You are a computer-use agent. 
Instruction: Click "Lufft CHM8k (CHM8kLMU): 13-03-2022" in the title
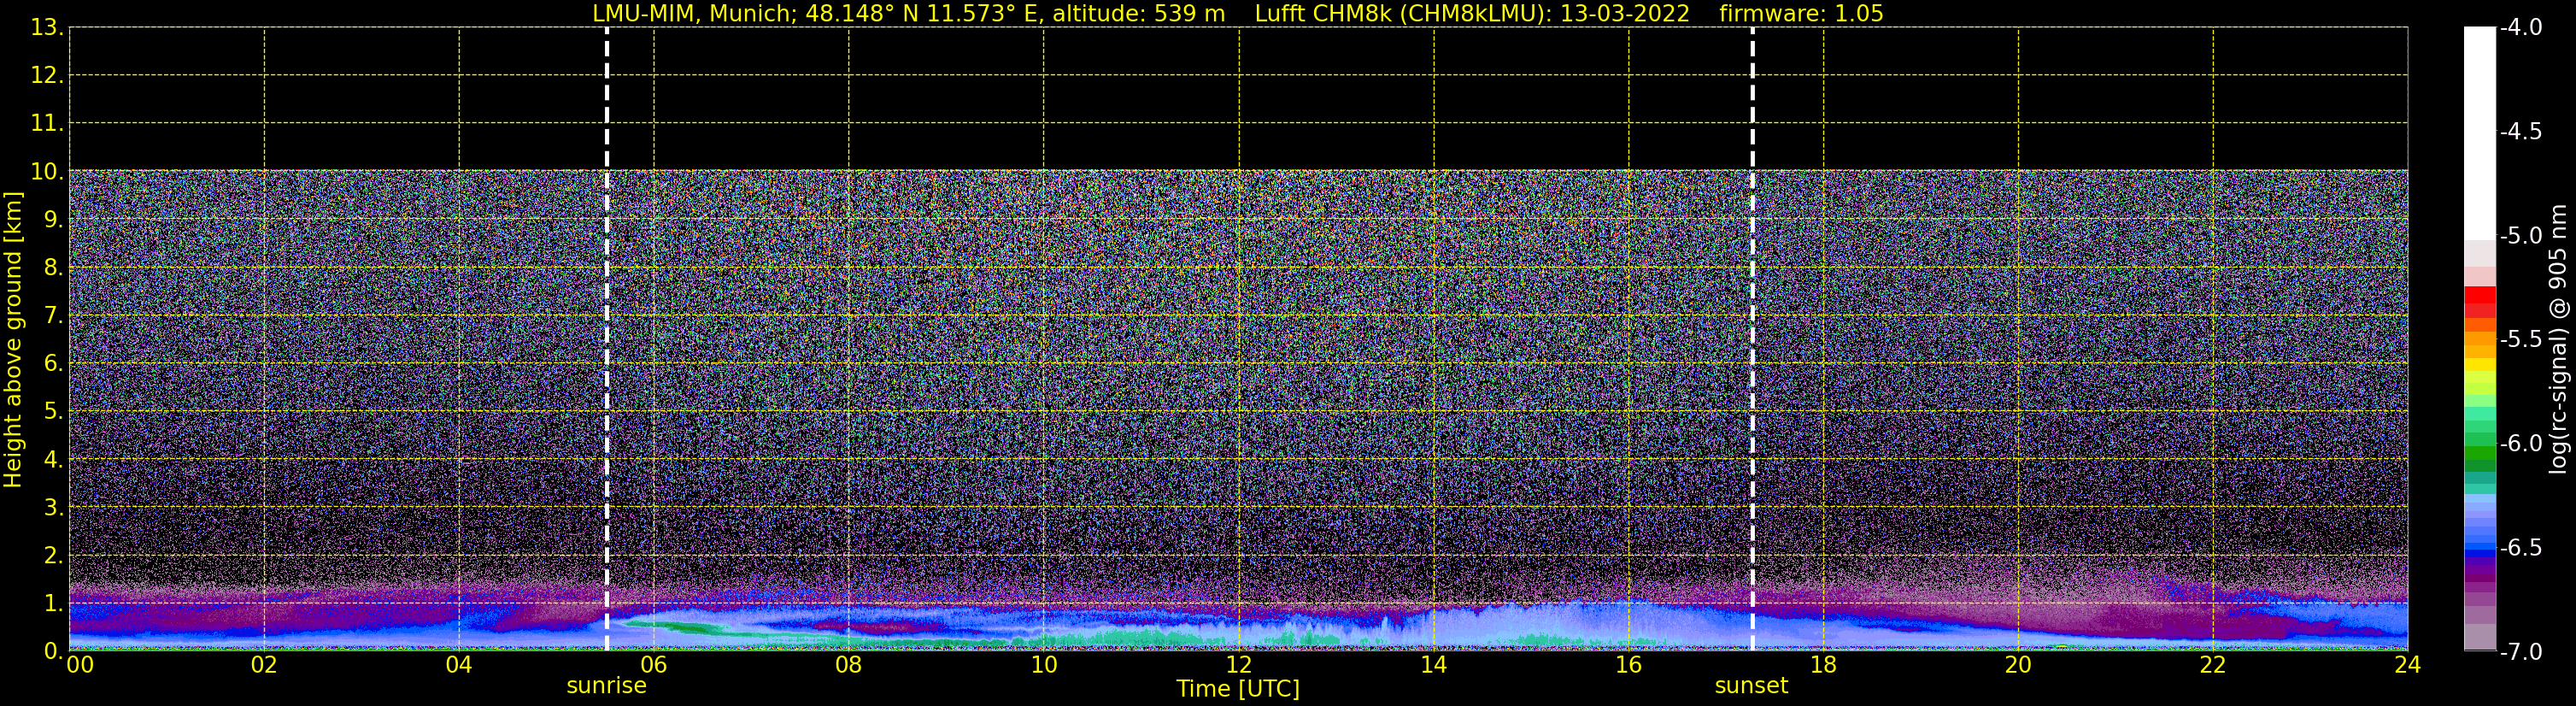(x=1472, y=14)
